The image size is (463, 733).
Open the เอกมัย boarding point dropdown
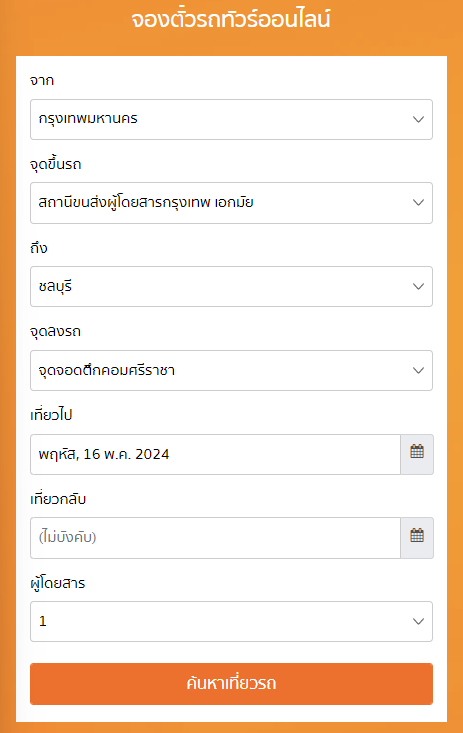pyautogui.click(x=232, y=203)
